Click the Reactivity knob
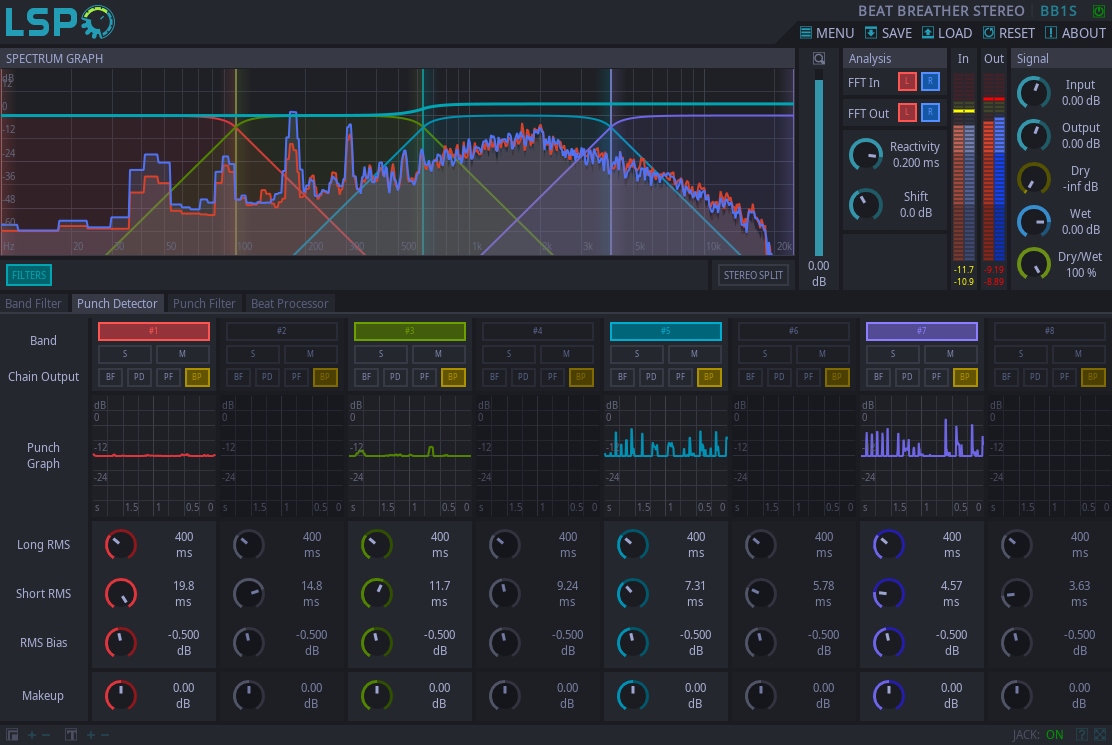Viewport: 1112px width, 745px height. pyautogui.click(x=866, y=155)
